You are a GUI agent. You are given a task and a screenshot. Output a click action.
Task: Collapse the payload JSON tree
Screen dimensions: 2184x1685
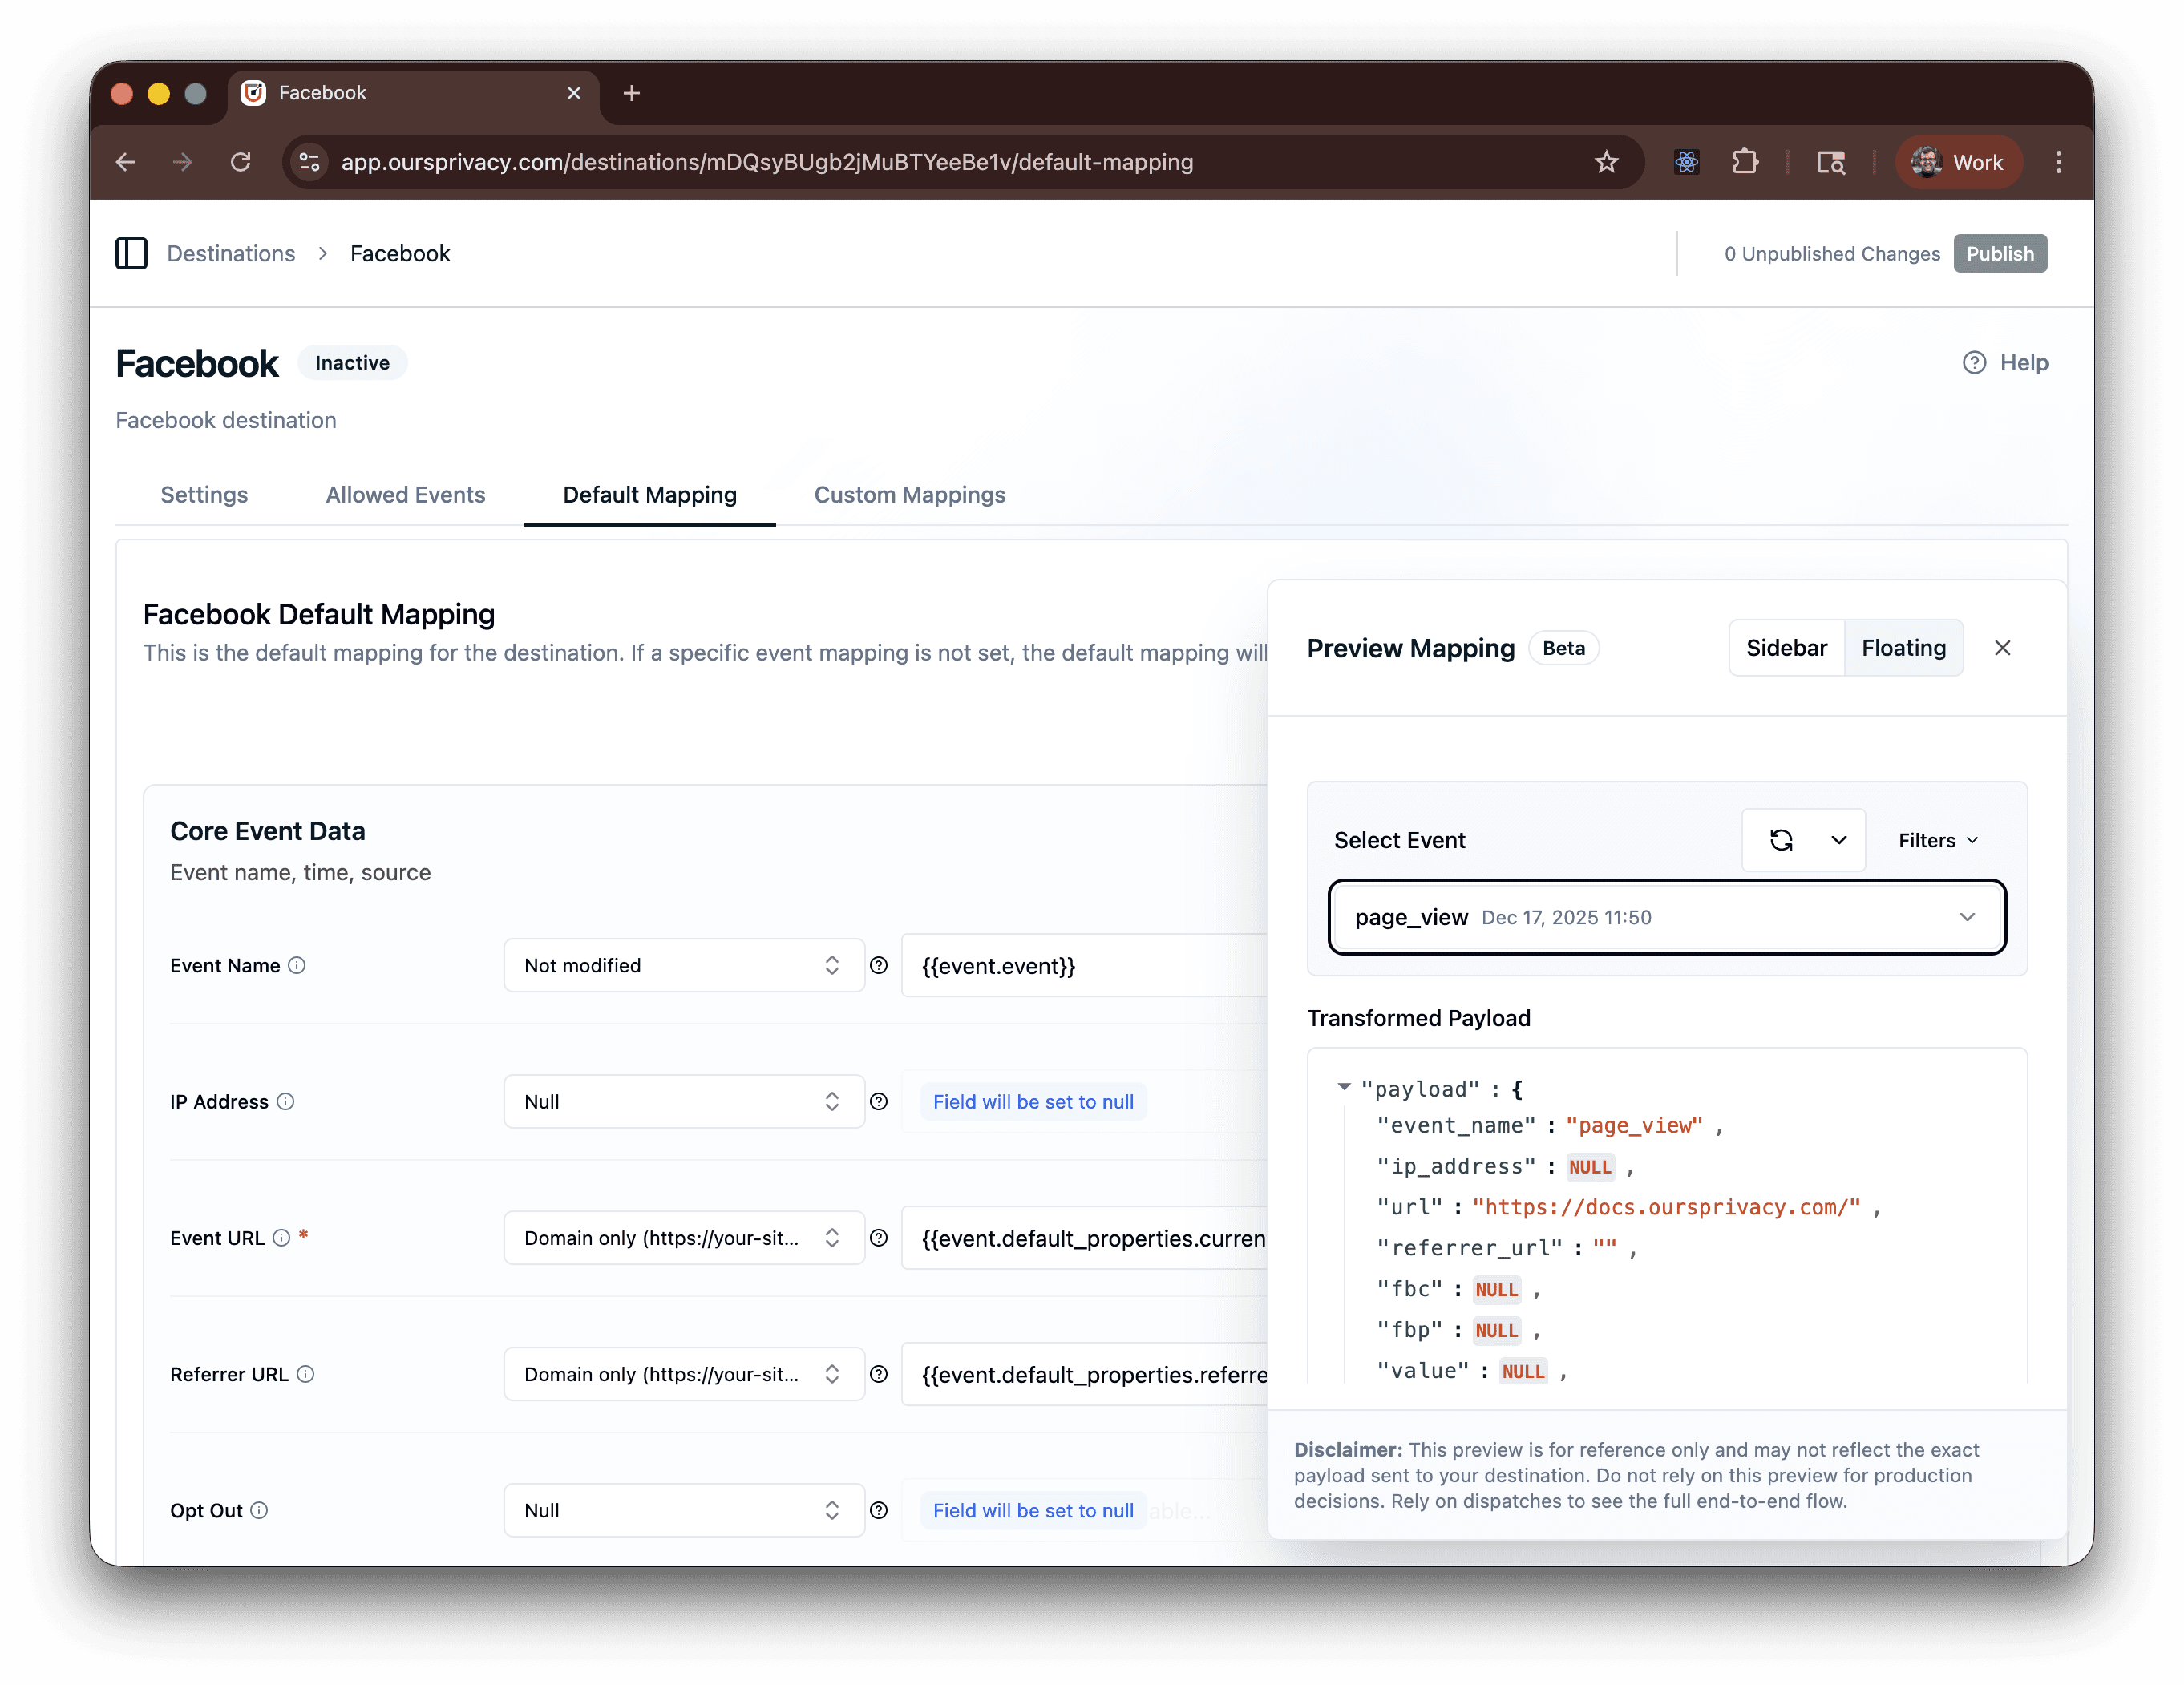(x=1344, y=1087)
